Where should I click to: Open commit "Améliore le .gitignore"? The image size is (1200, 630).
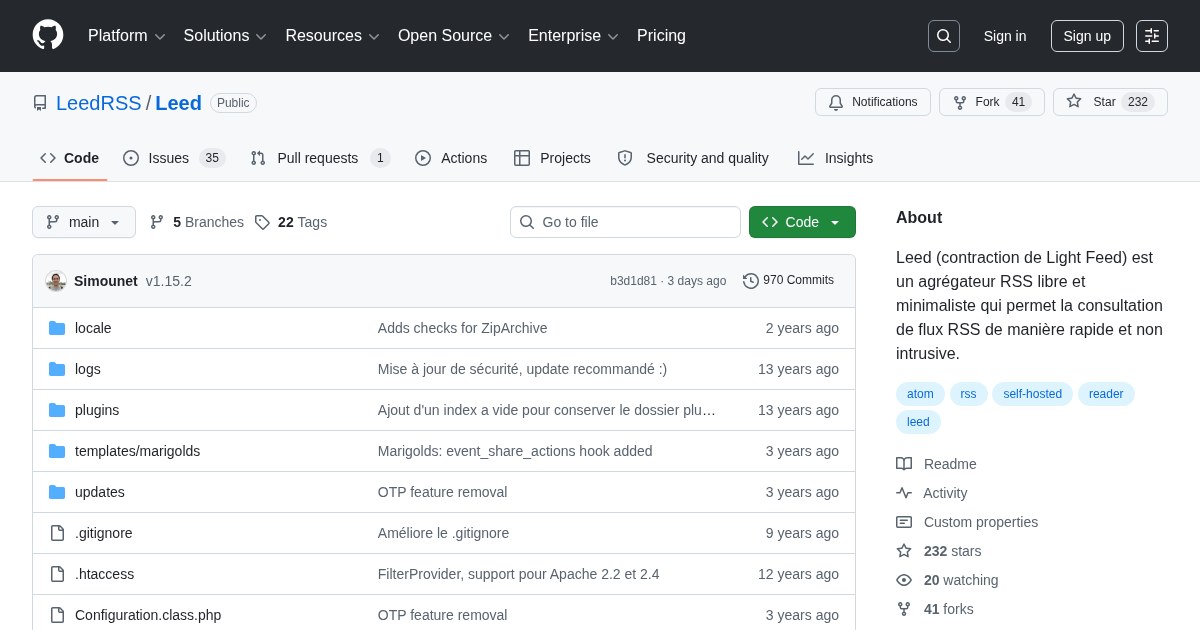tap(443, 533)
